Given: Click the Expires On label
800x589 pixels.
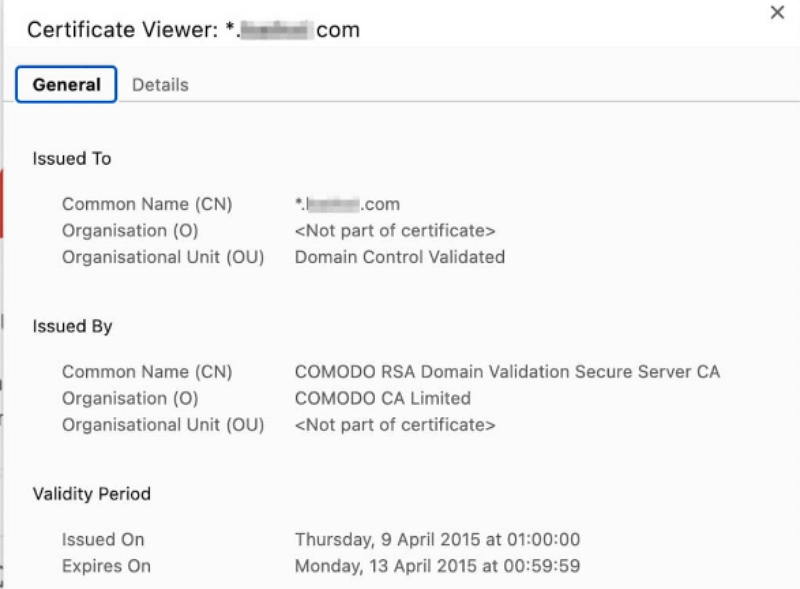Looking at the screenshot, I should click(x=106, y=566).
